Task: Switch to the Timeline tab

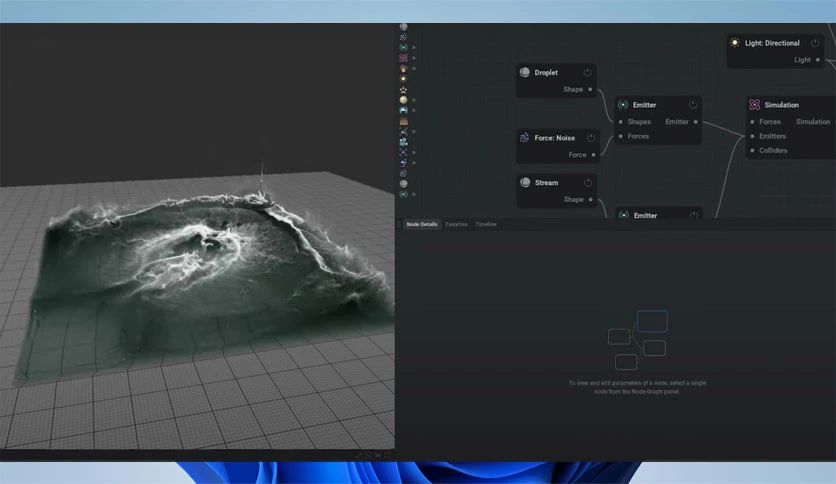Action: [486, 224]
